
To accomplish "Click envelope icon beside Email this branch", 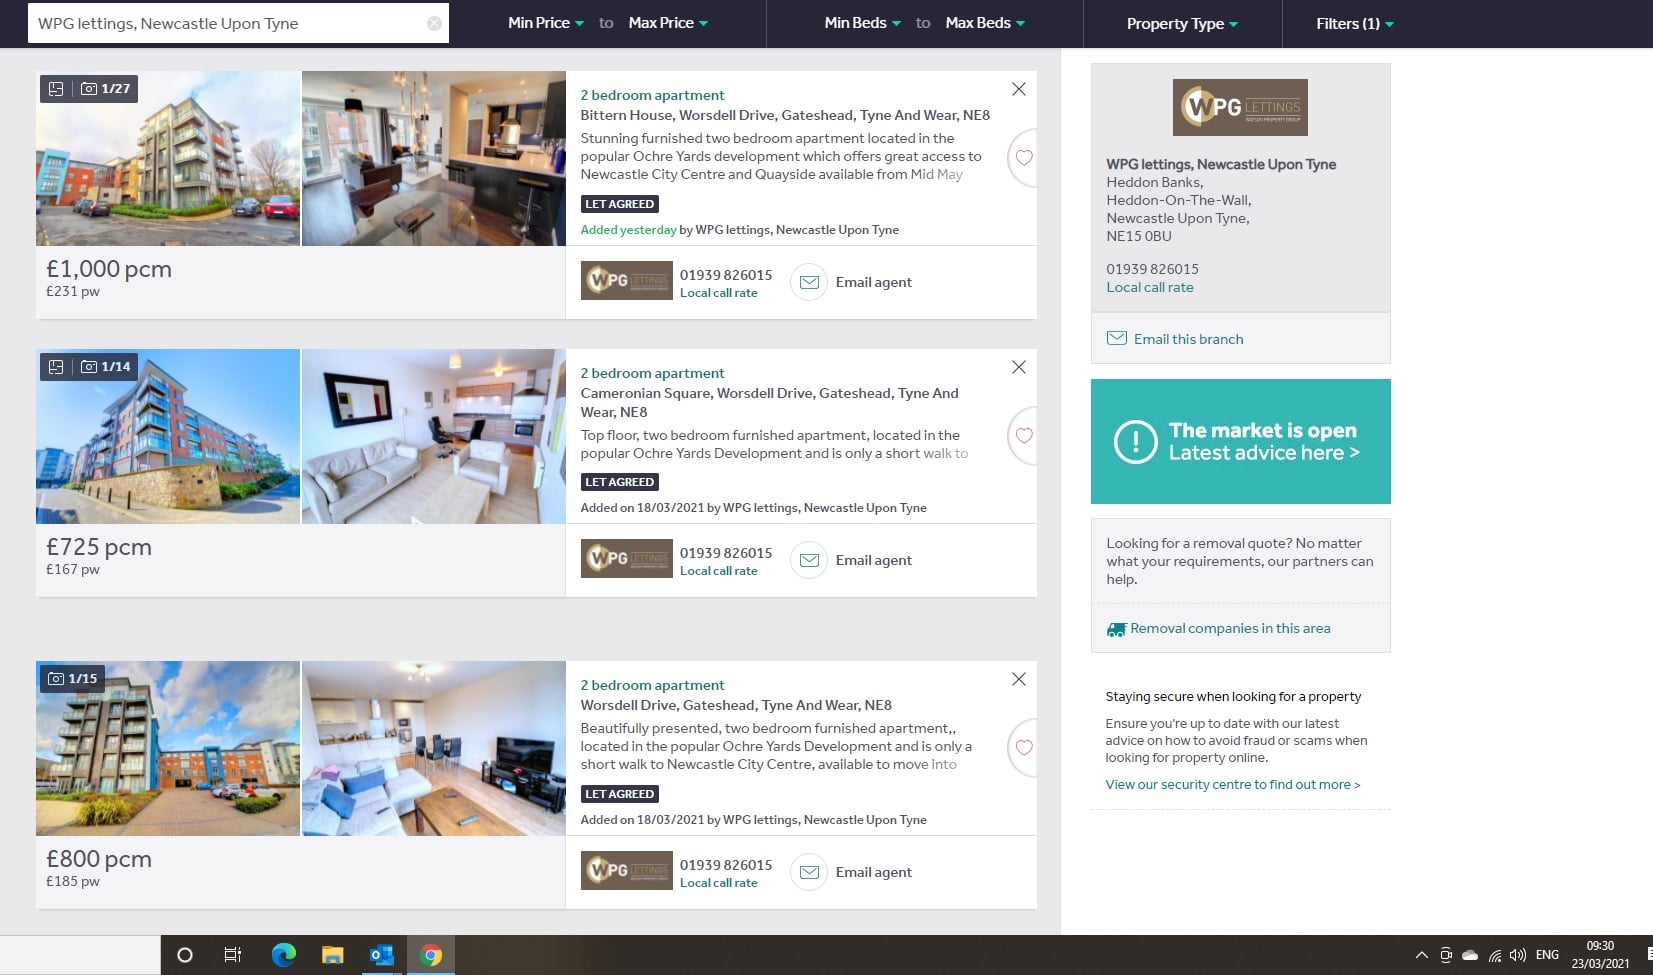I will 1117,338.
